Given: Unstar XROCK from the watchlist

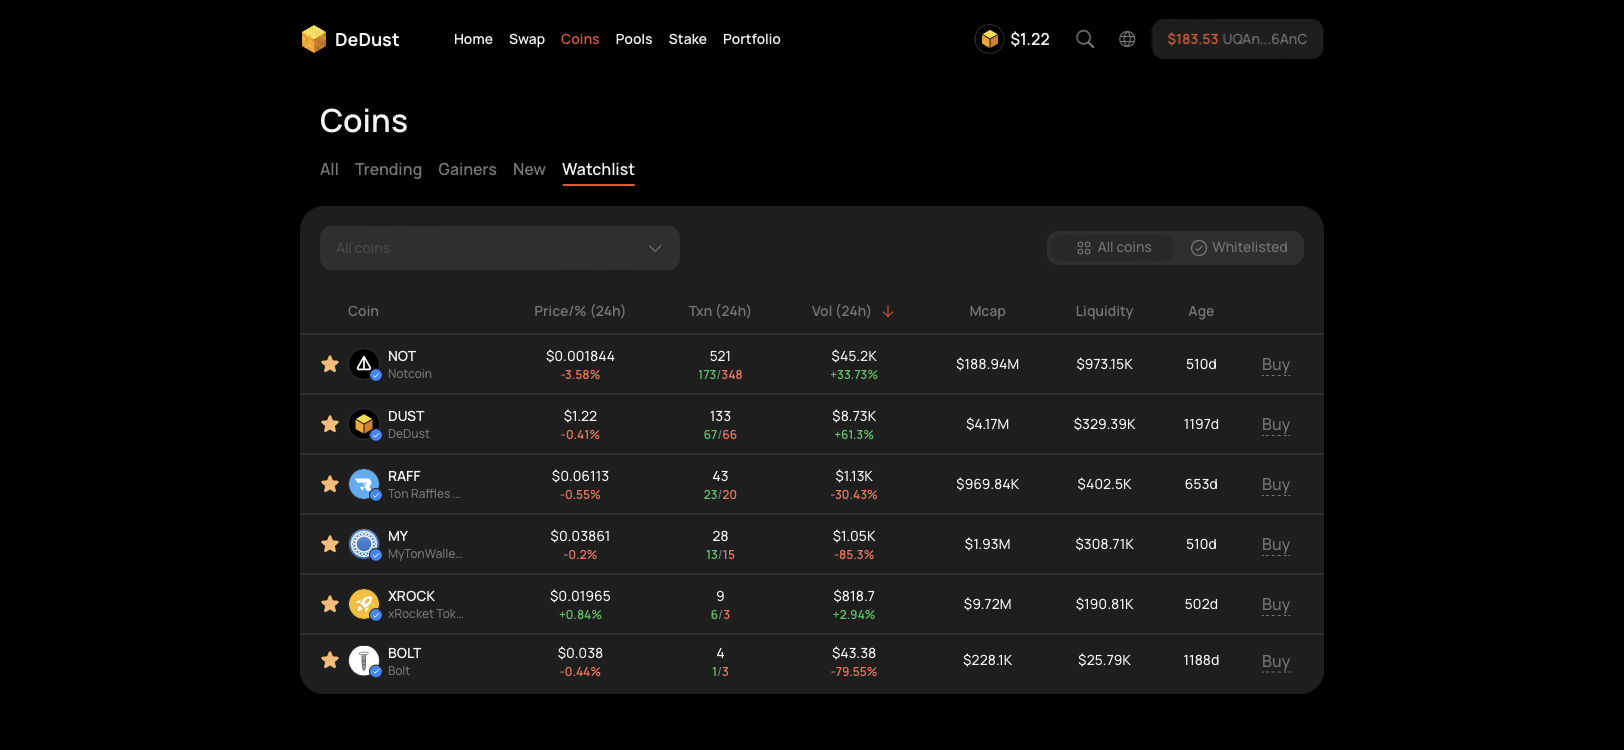Looking at the screenshot, I should tap(330, 604).
